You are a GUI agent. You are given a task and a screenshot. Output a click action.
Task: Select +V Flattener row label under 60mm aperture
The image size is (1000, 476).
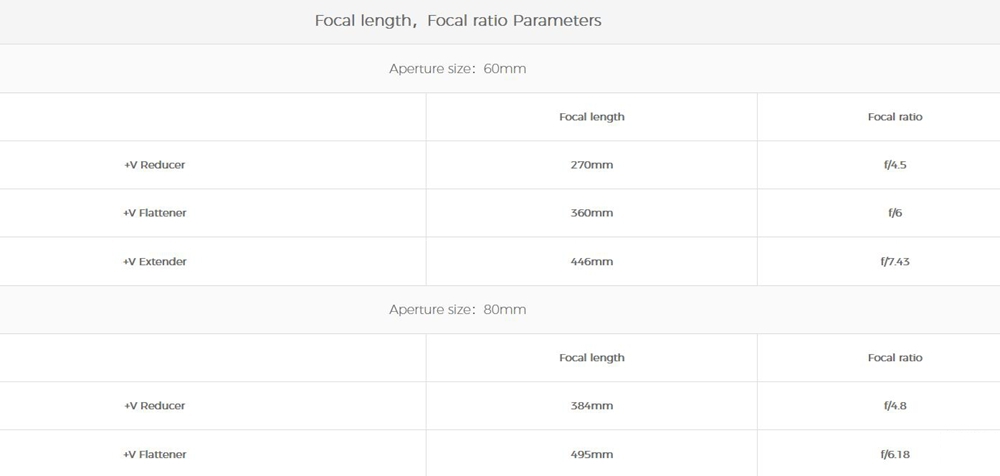155,213
